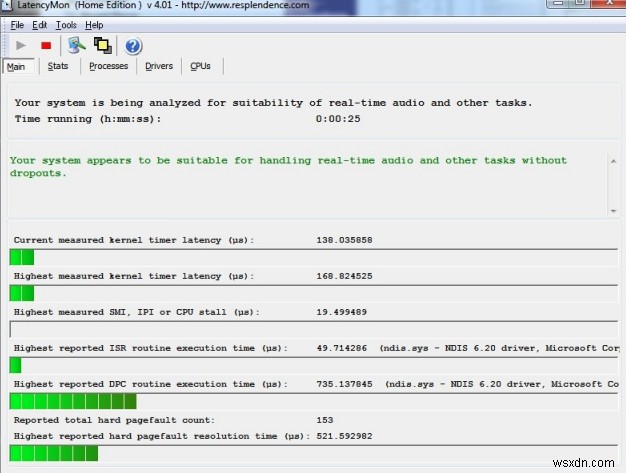Click 'Highest measured kernel timer latency' label
The width and height of the screenshot is (626, 473).
point(134,276)
